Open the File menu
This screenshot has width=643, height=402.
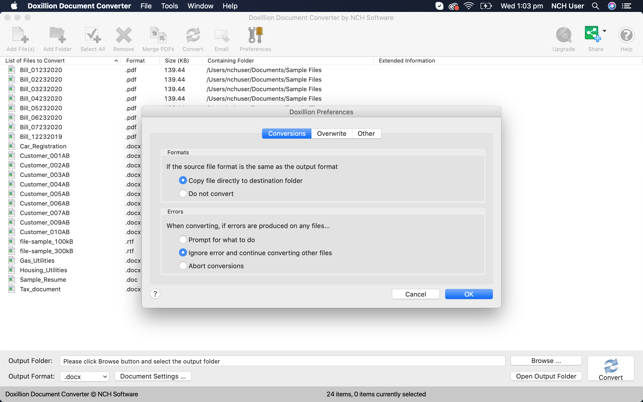[146, 6]
